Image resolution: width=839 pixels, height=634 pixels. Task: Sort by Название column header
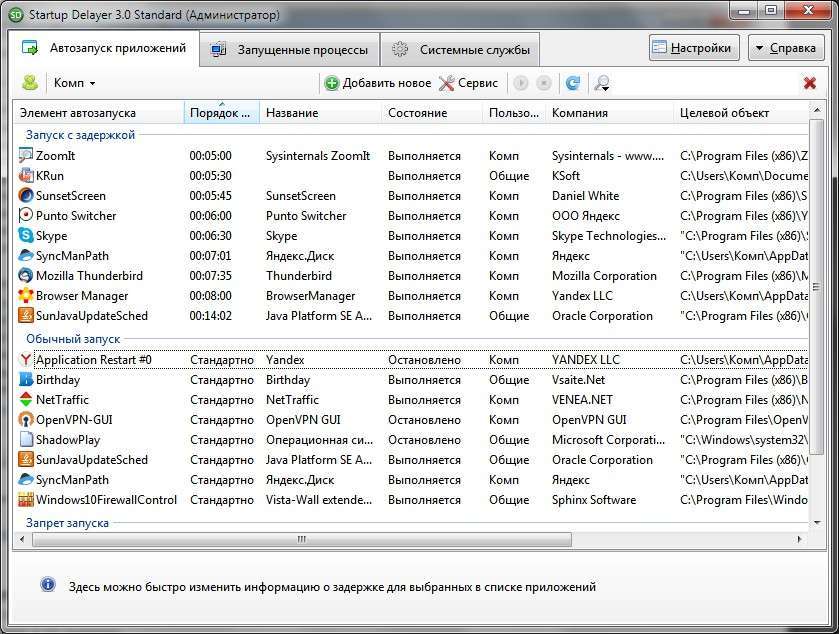321,113
